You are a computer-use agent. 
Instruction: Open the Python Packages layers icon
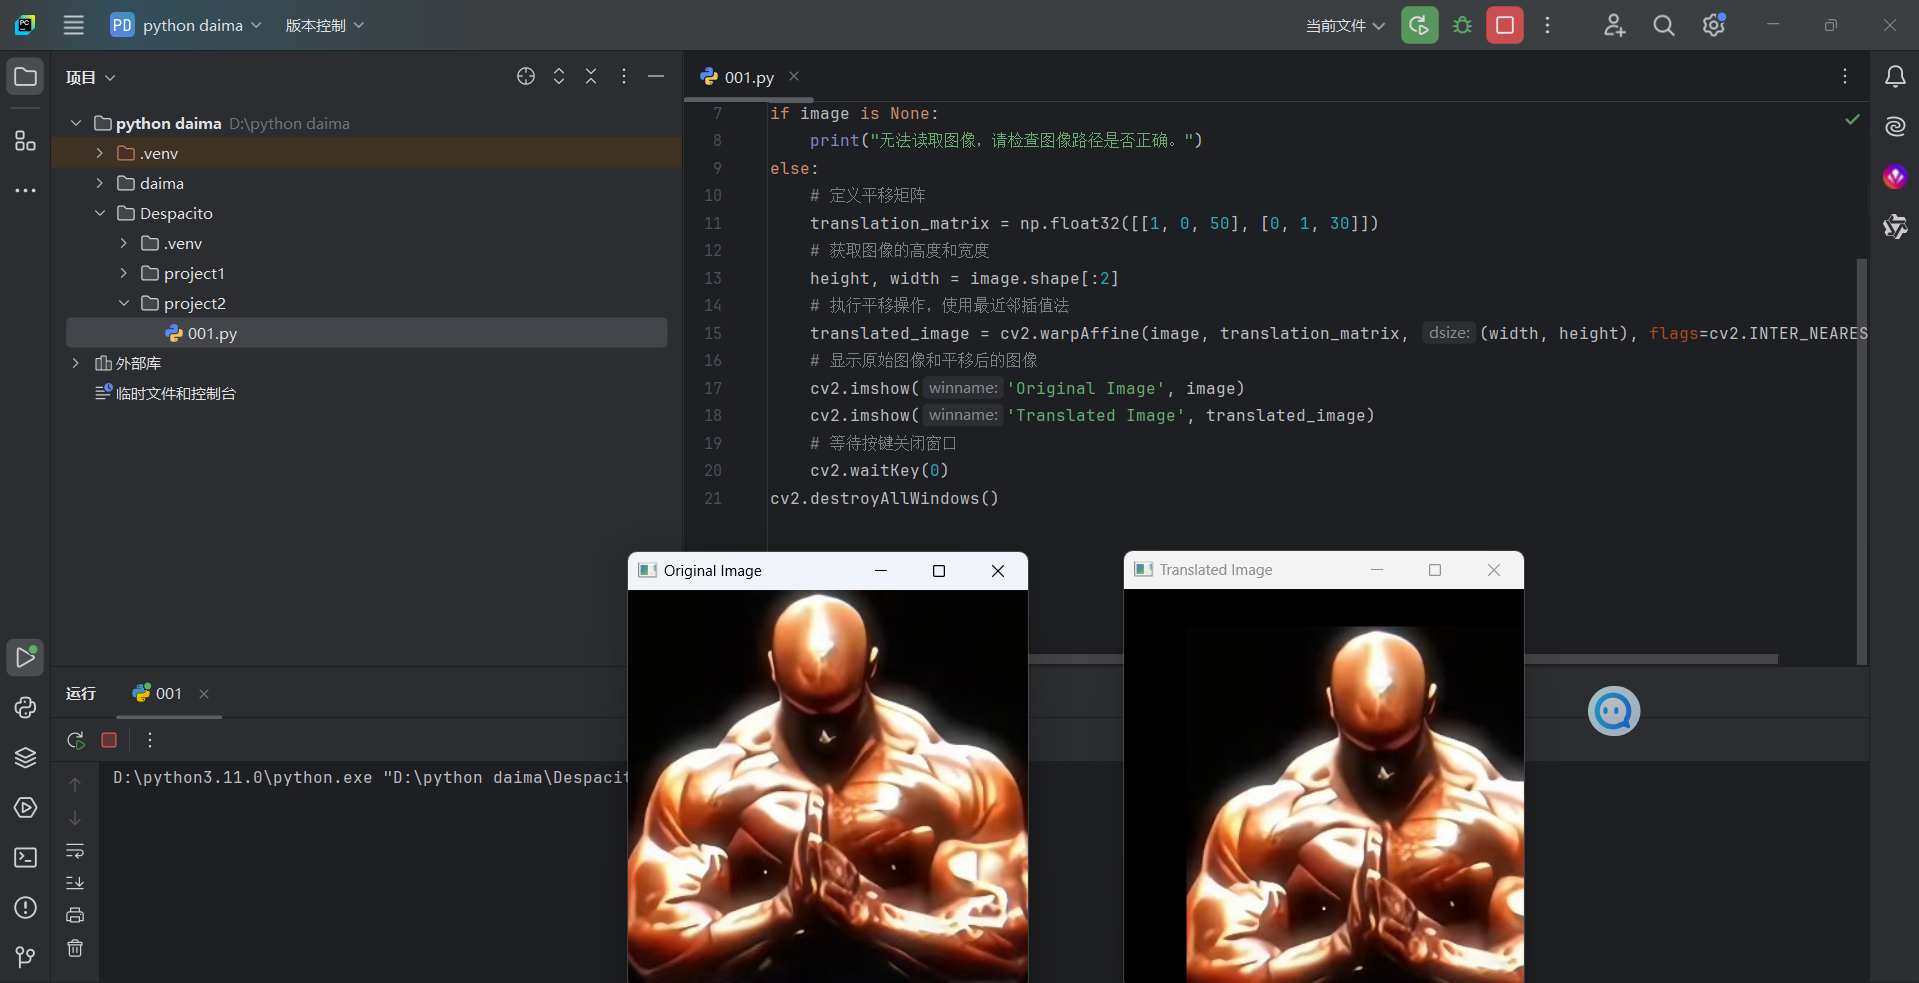[x=25, y=757]
